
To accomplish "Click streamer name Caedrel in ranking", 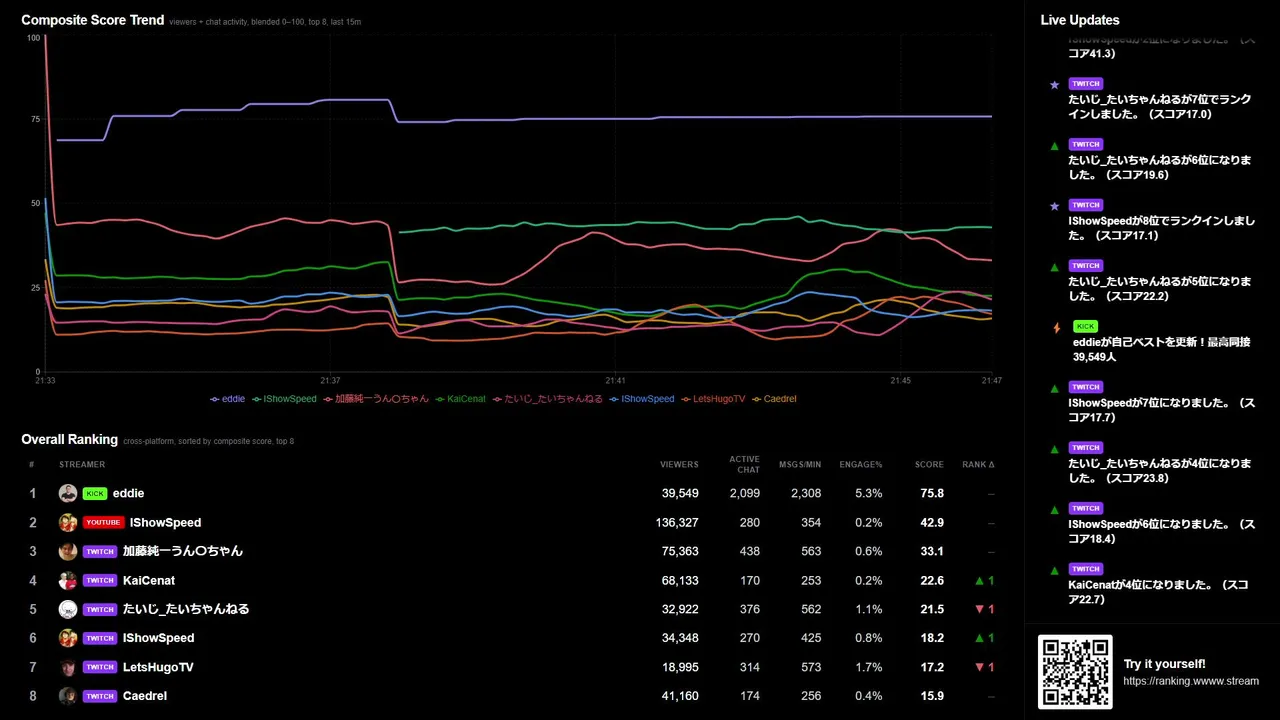I will (145, 696).
